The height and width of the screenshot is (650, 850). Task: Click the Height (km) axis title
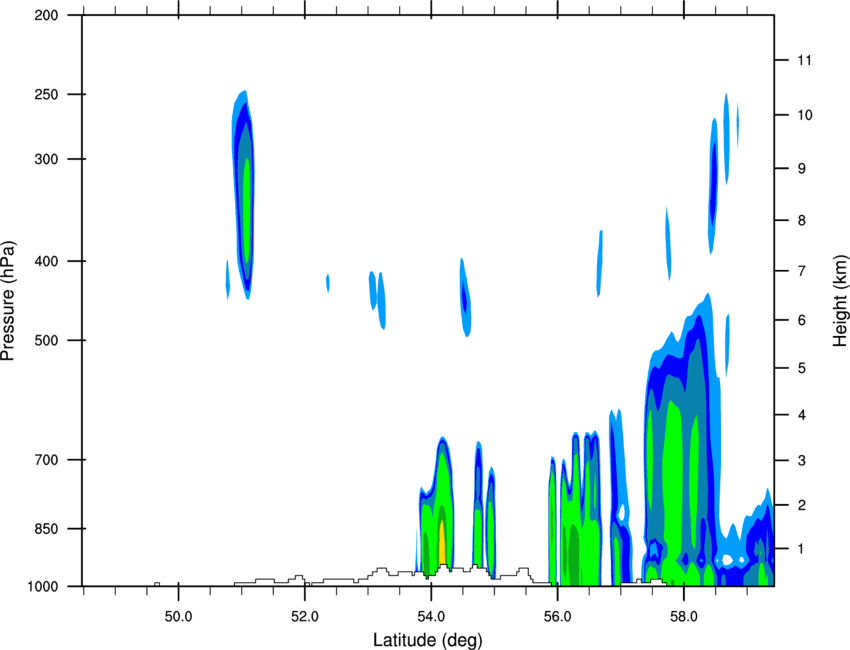[840, 300]
